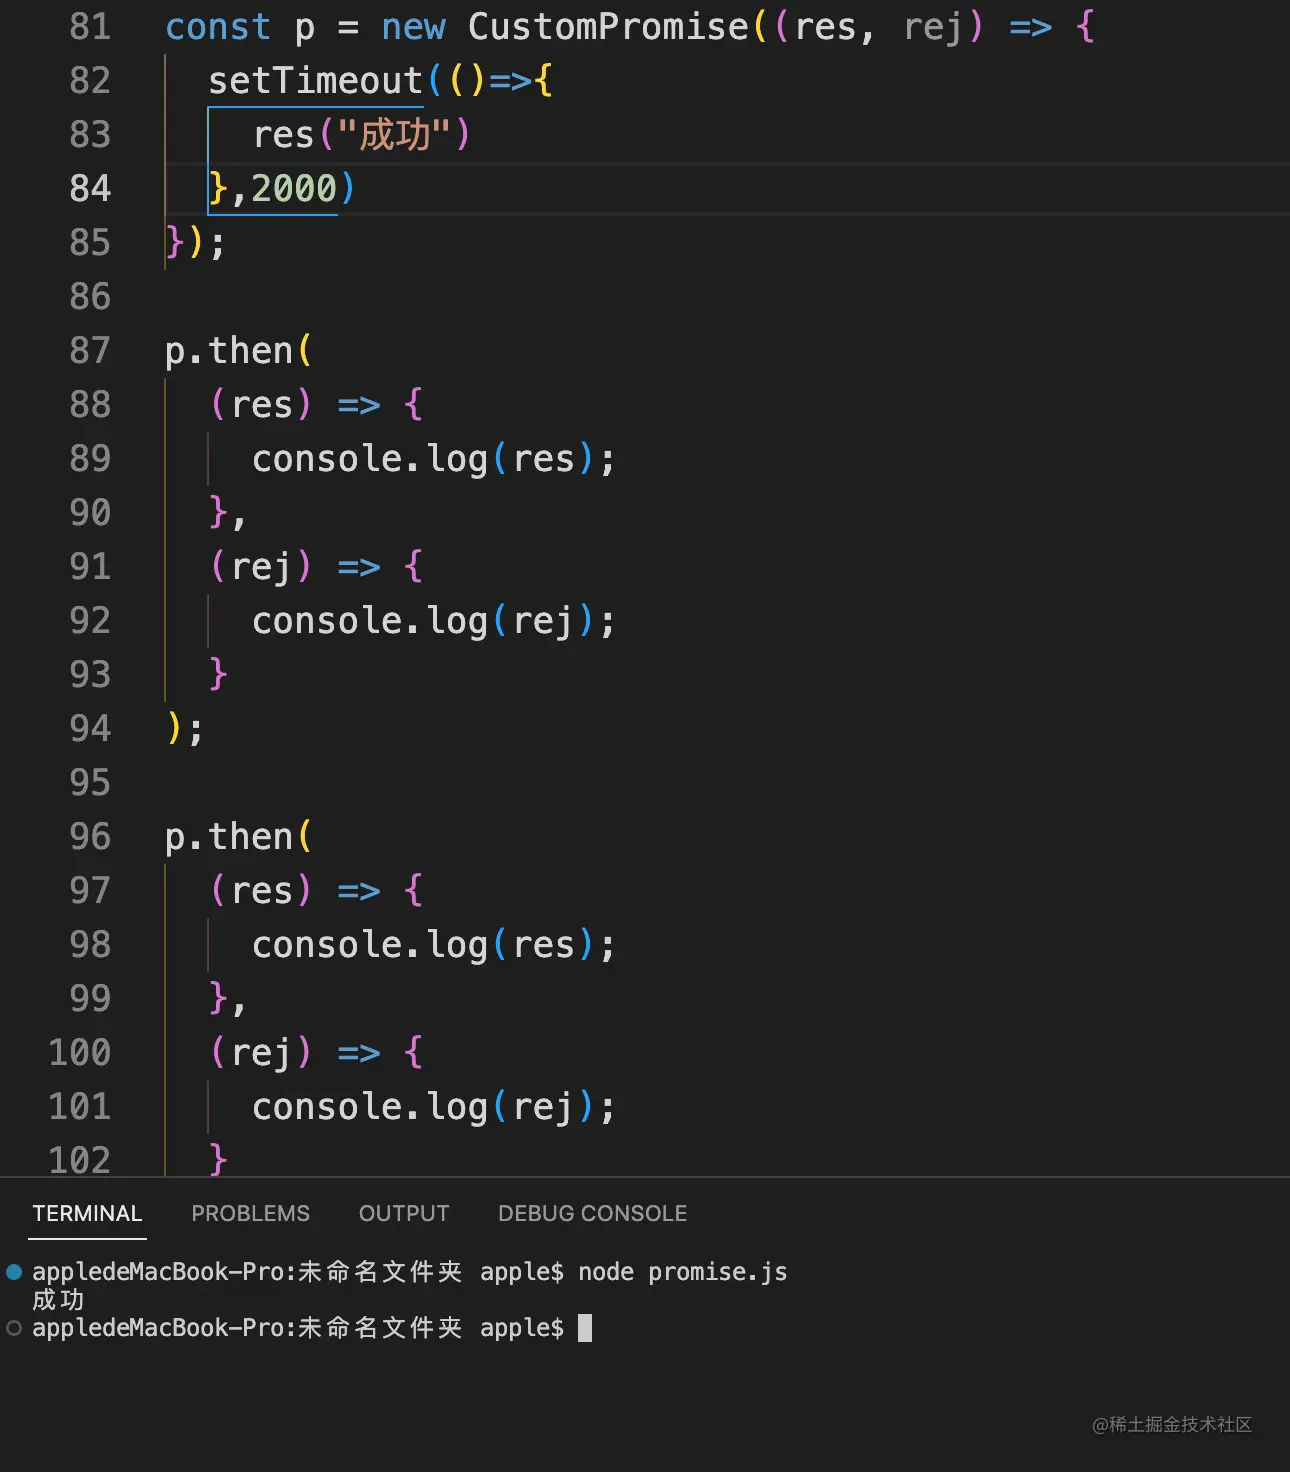This screenshot has width=1290, height=1472.
Task: Click line number 81 in gutter
Action: pyautogui.click(x=90, y=26)
